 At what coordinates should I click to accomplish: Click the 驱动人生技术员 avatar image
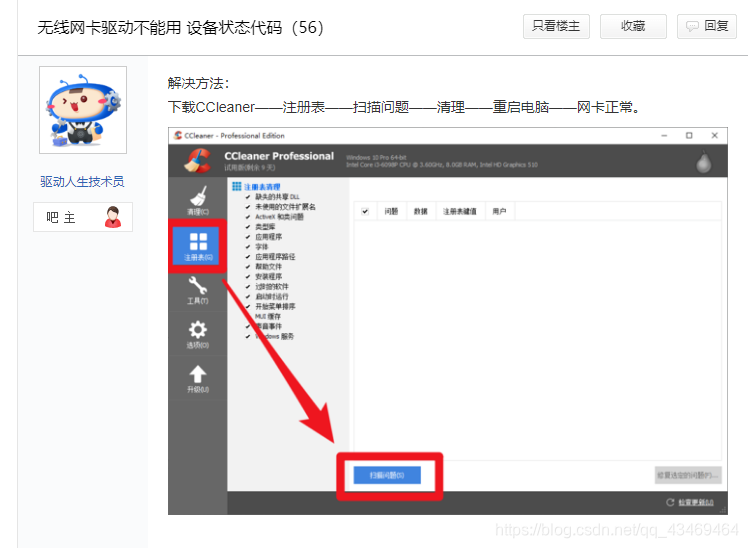[83, 110]
